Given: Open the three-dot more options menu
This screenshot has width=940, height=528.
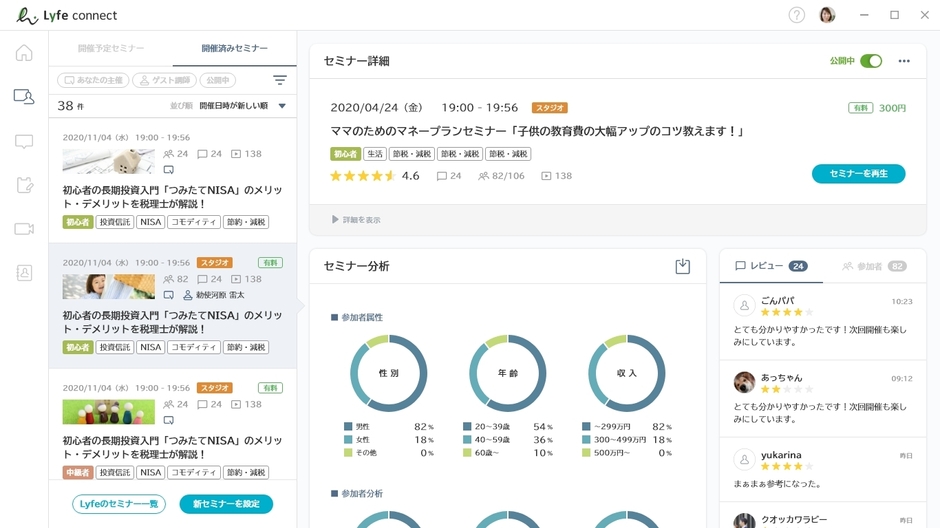Looking at the screenshot, I should [904, 61].
